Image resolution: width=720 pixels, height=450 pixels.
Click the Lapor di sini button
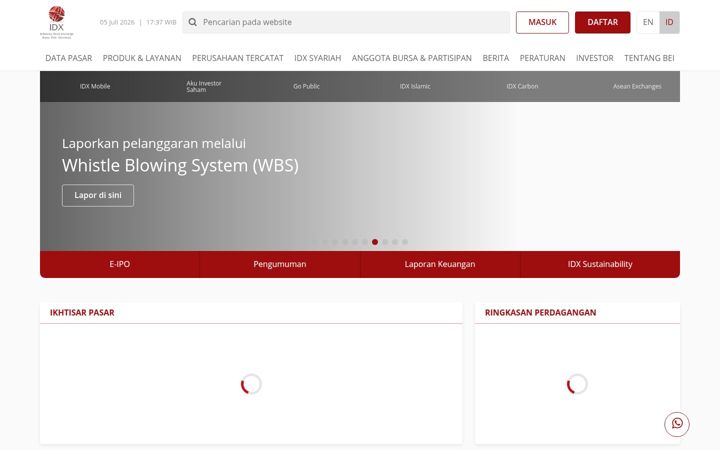coord(98,195)
